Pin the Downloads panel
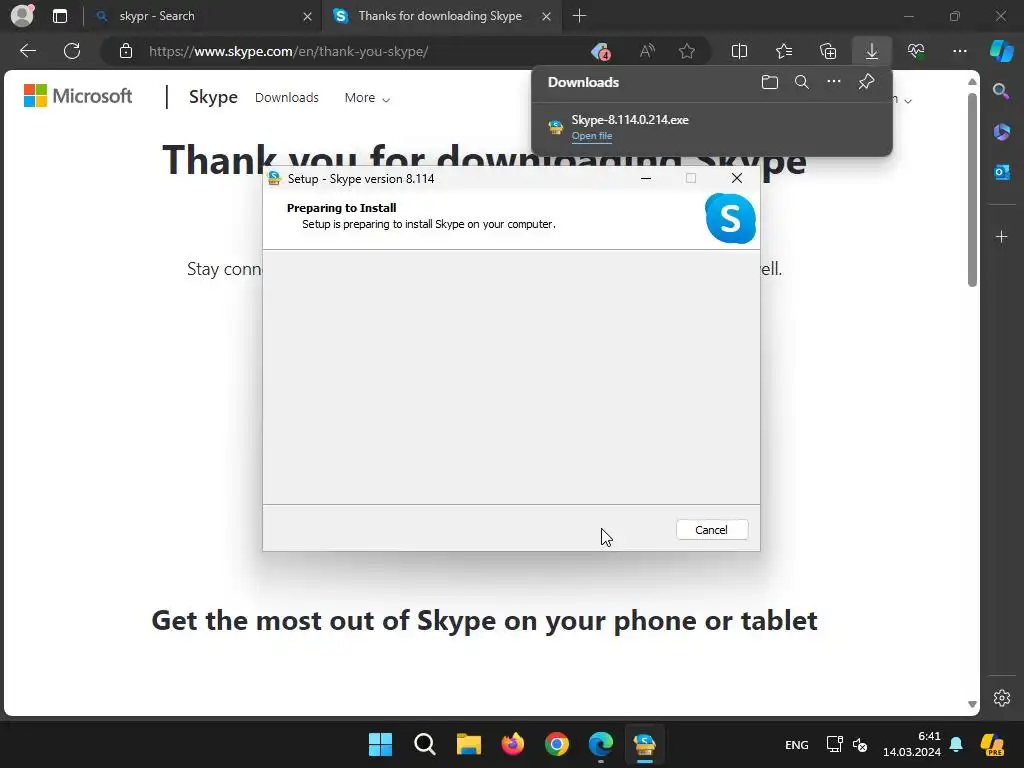Viewport: 1024px width, 768px height. pos(866,82)
